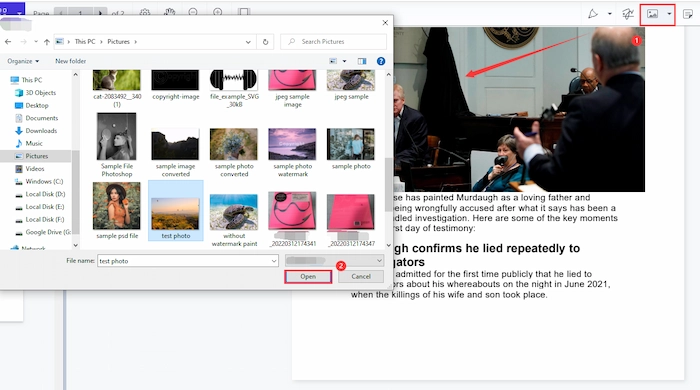Select the 'jpeg sample image' file
Viewport: 700px width, 390px height.
pyautogui.click(x=292, y=89)
